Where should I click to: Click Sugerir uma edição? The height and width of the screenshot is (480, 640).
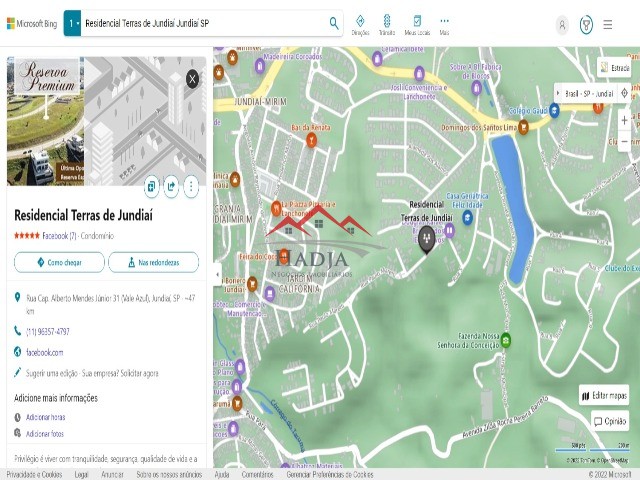click(x=51, y=373)
